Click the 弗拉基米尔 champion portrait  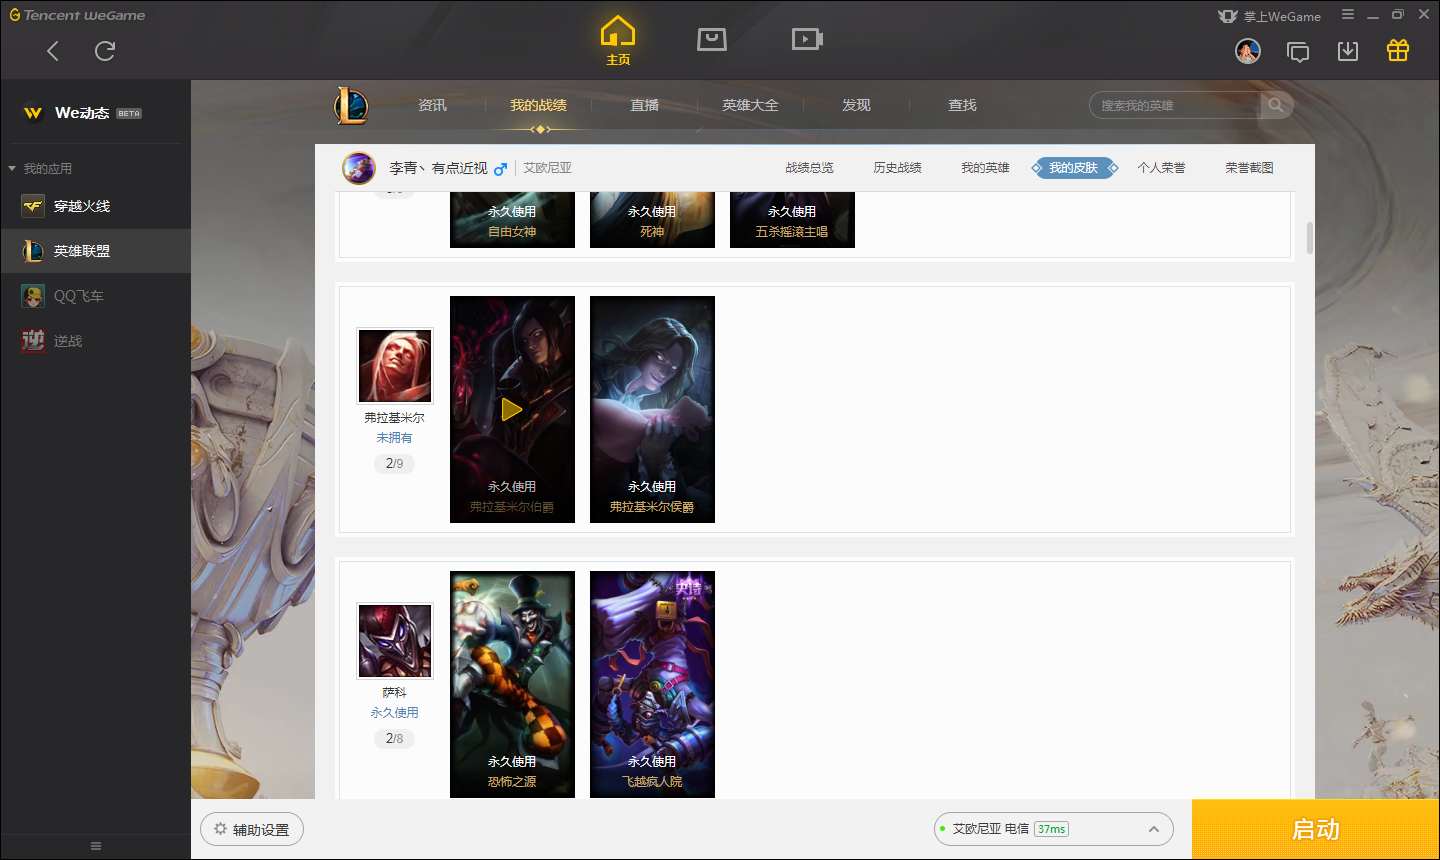pyautogui.click(x=395, y=366)
